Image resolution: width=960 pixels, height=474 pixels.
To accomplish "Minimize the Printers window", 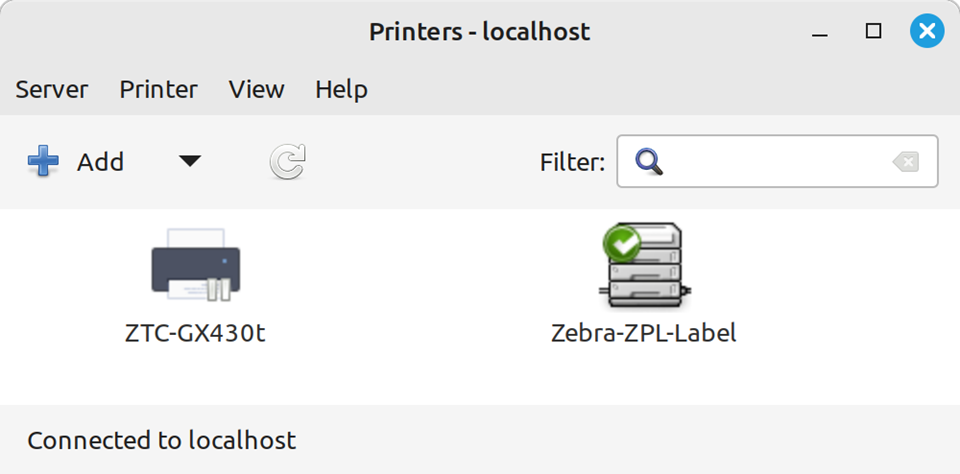I will (x=820, y=32).
